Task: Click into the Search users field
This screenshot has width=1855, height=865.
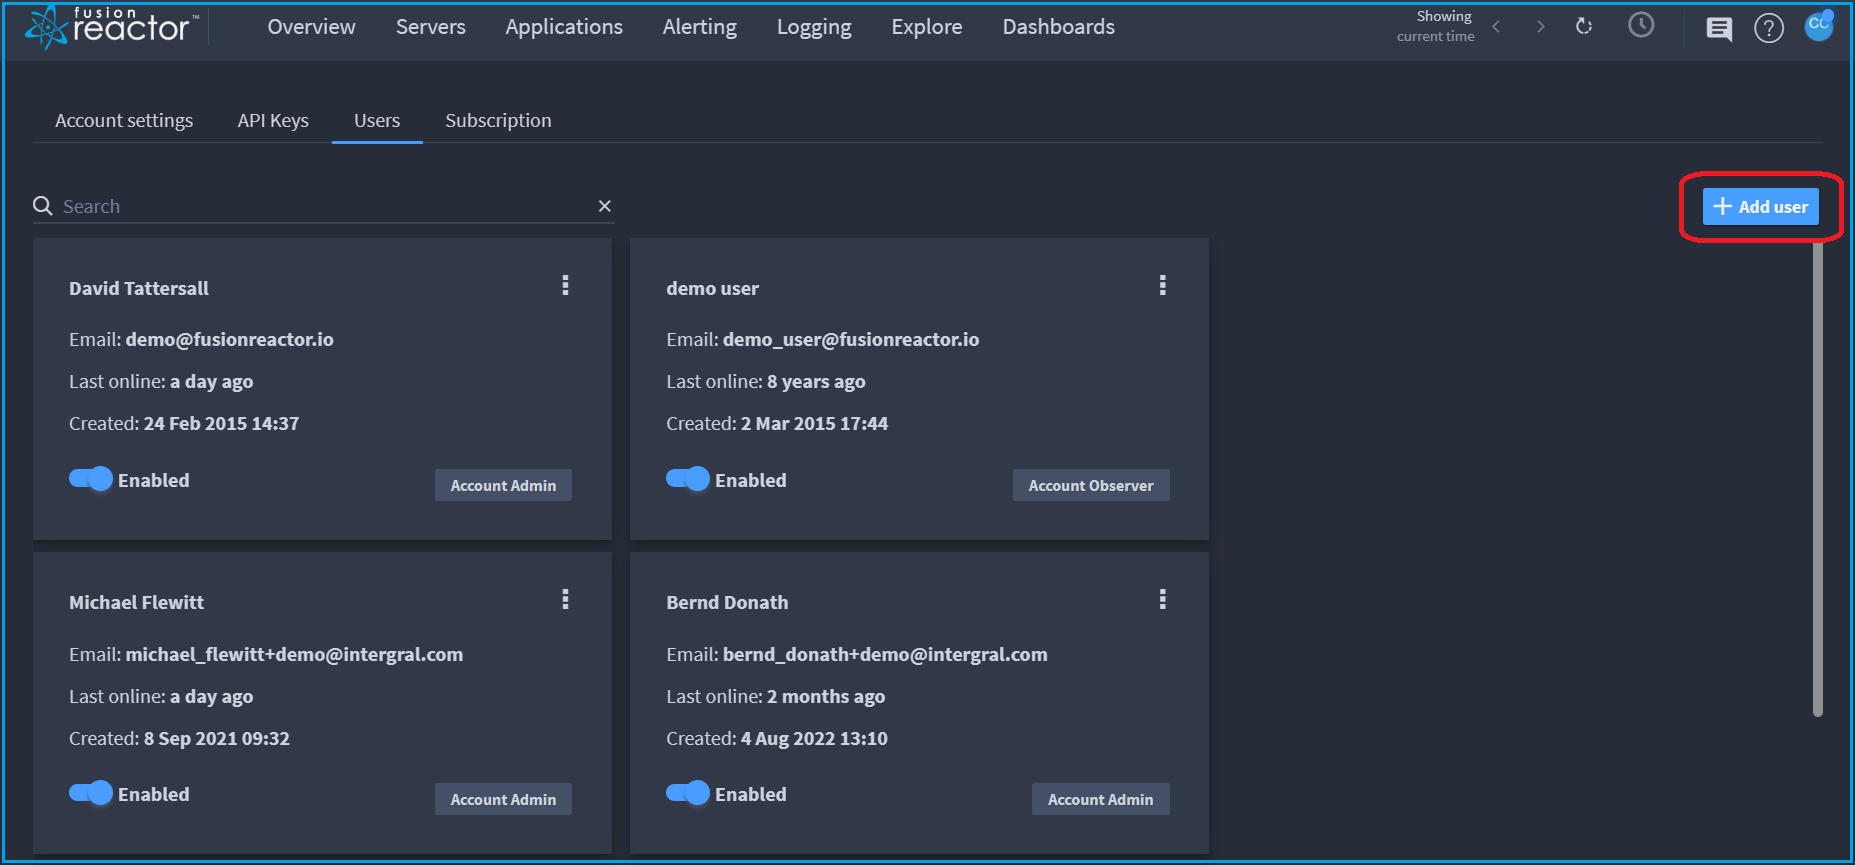Action: click(325, 206)
